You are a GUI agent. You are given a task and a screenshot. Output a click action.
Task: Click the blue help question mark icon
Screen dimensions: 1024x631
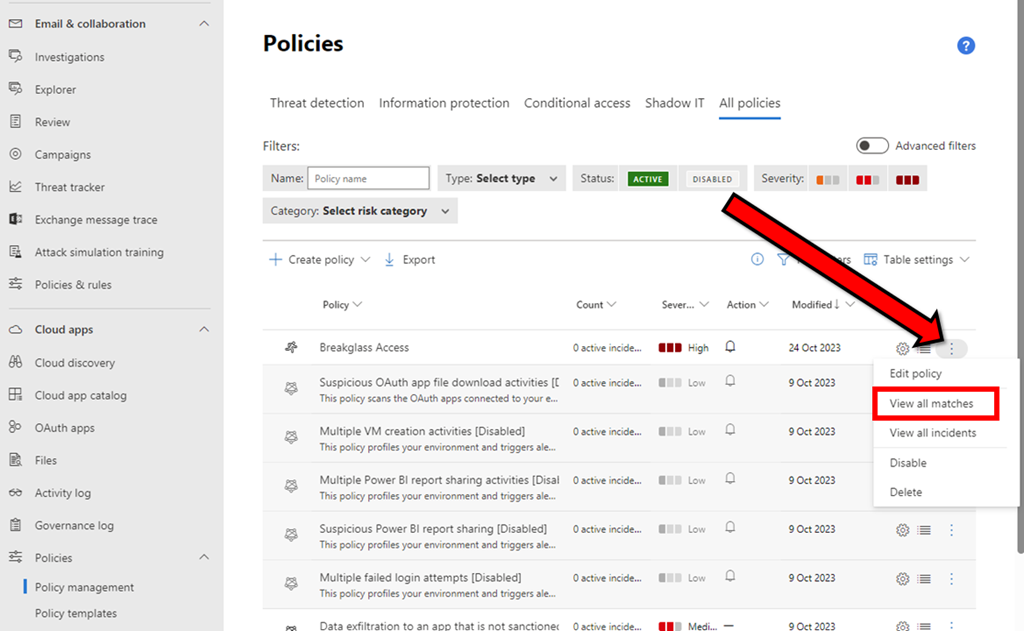[x=965, y=45]
